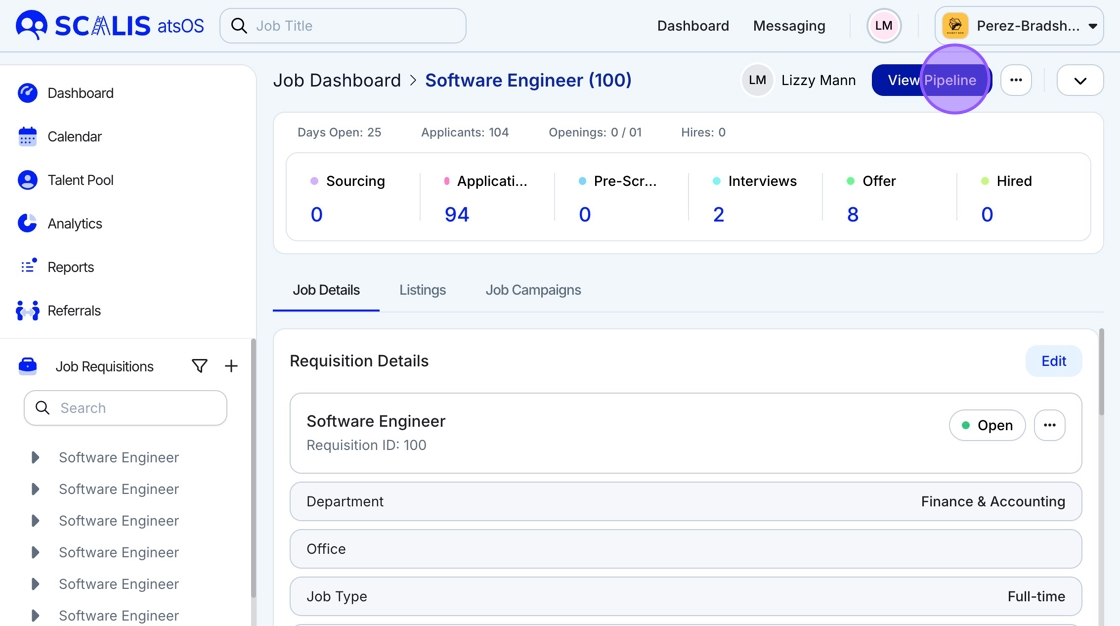Screen dimensions: 1120x626
Task: Click the three-dot menu beside View Pipeline
Action: (1016, 80)
